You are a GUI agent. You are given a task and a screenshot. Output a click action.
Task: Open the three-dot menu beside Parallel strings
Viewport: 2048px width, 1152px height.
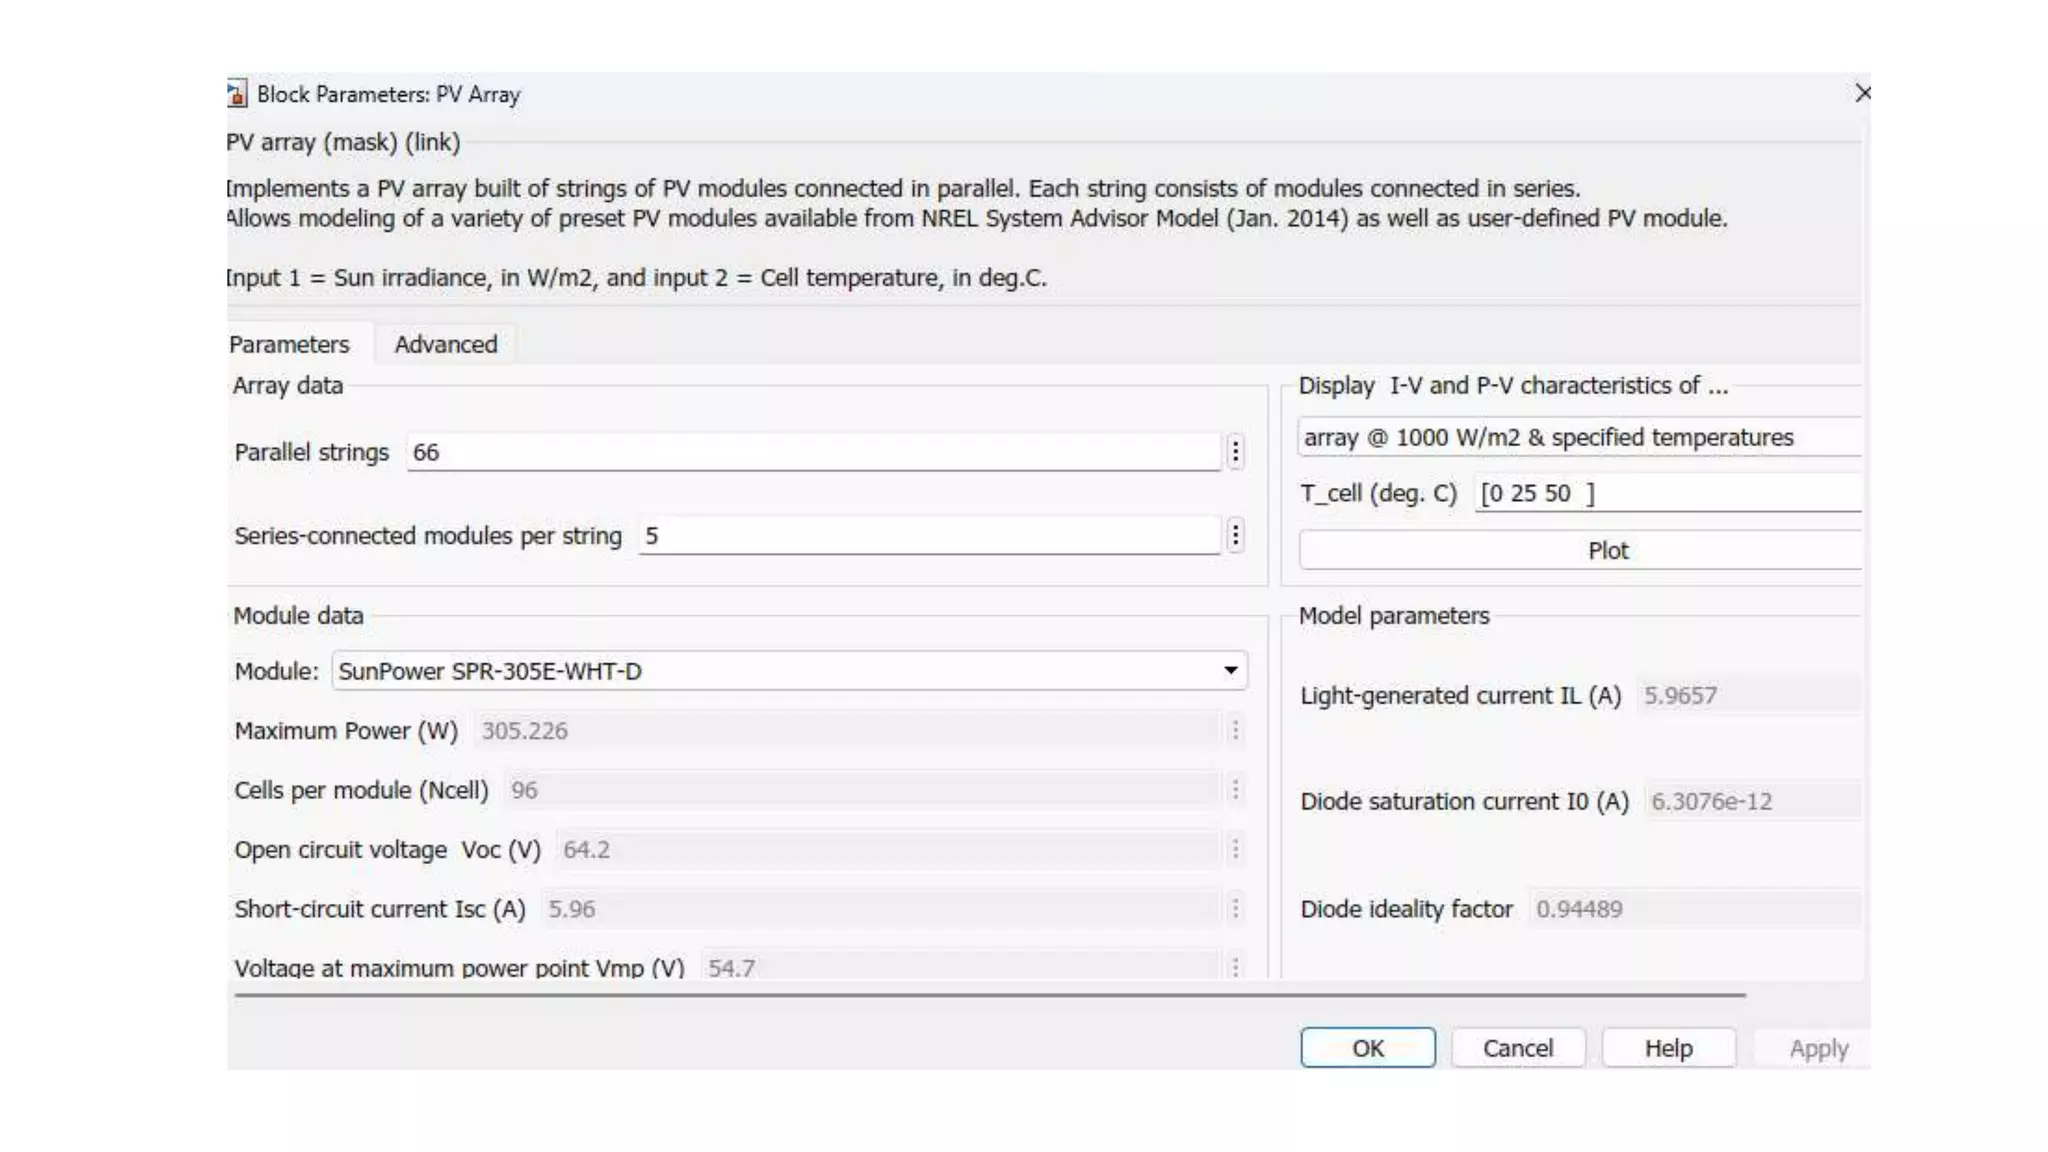1235,452
